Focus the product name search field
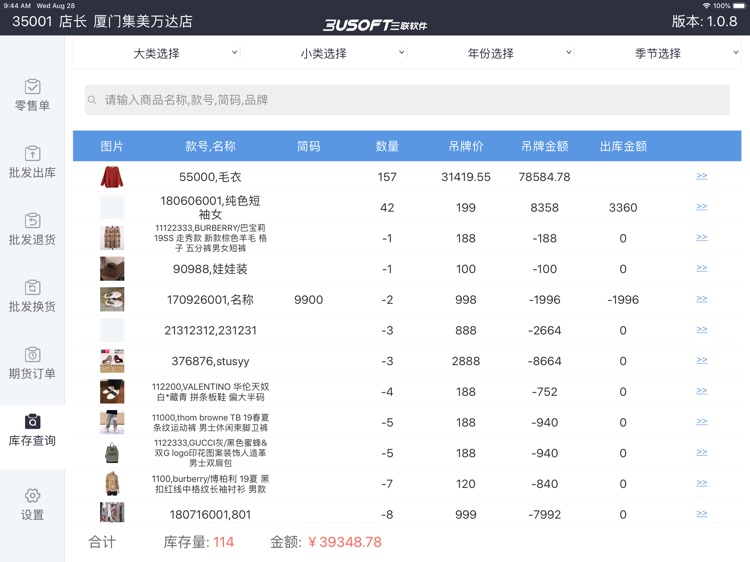Screen dimensions: 750x562 [x=407, y=100]
